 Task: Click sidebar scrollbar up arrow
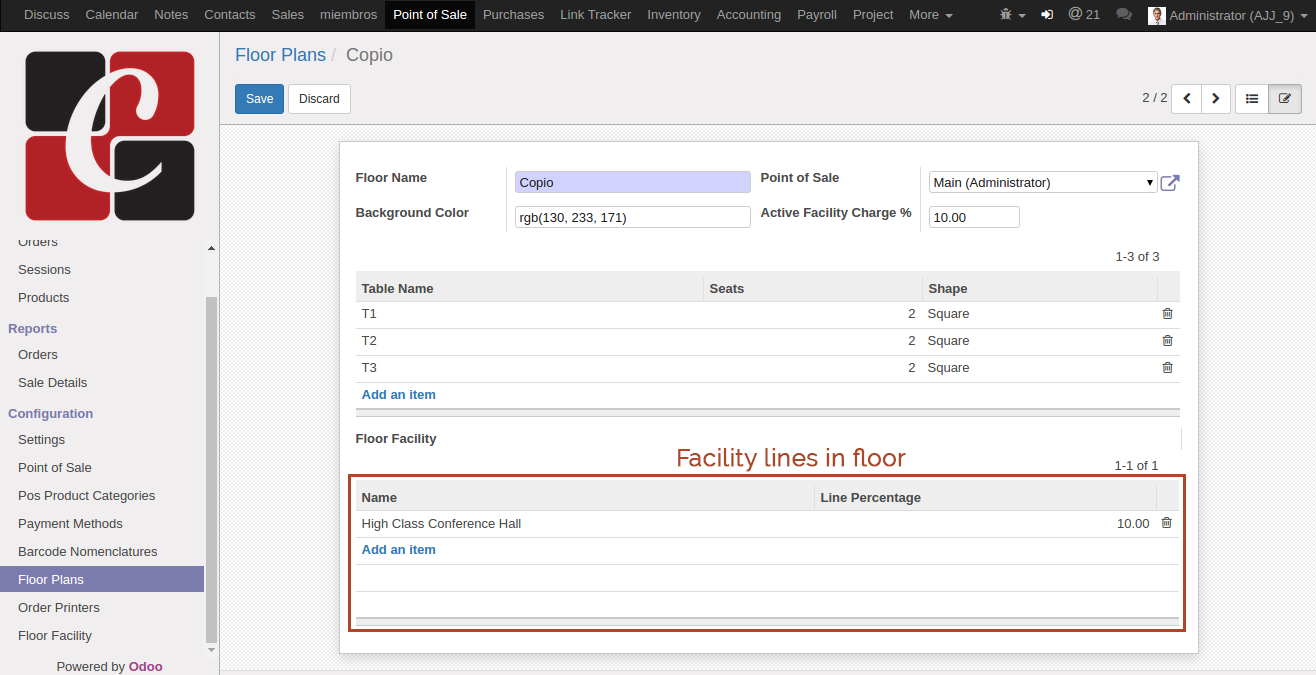coord(211,248)
